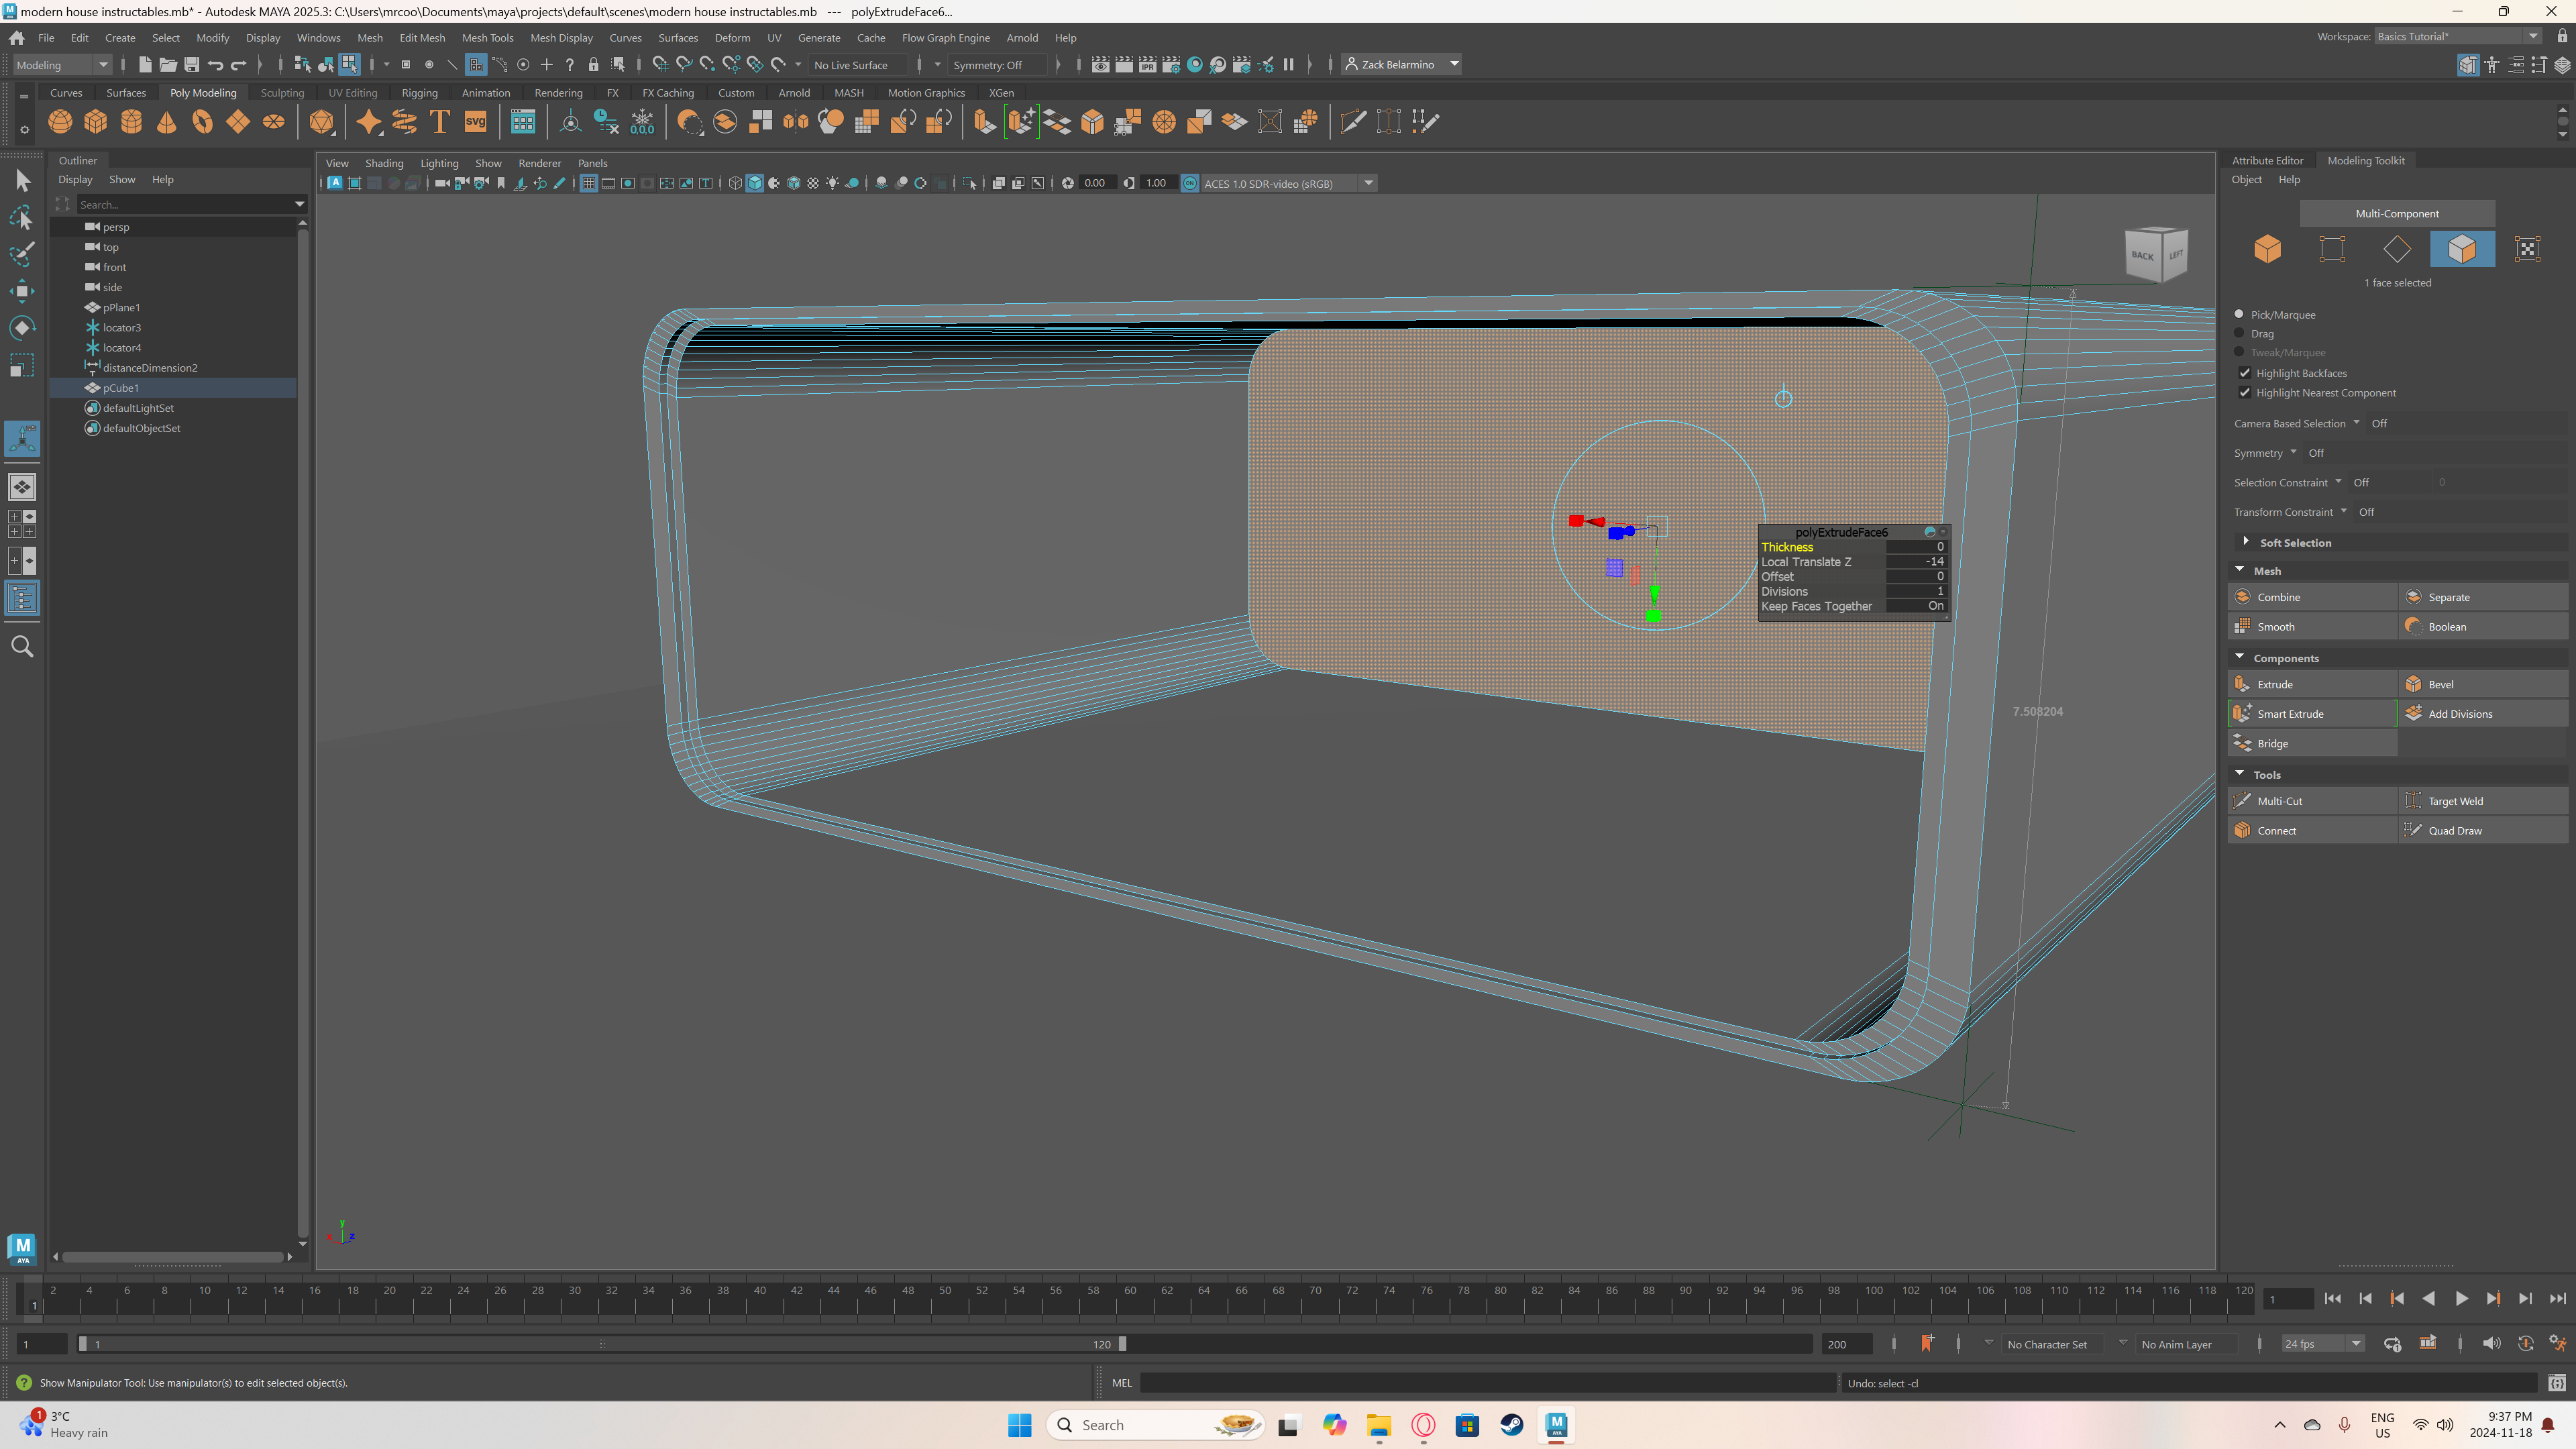The image size is (2576, 1449).
Task: Click the Save Scene icon
Action: [191, 65]
